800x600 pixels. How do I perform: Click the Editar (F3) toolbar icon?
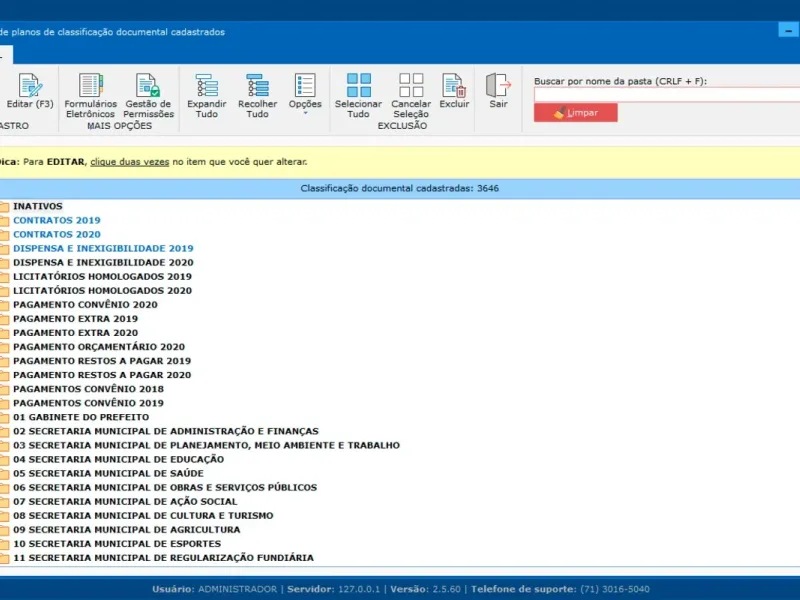coord(30,86)
